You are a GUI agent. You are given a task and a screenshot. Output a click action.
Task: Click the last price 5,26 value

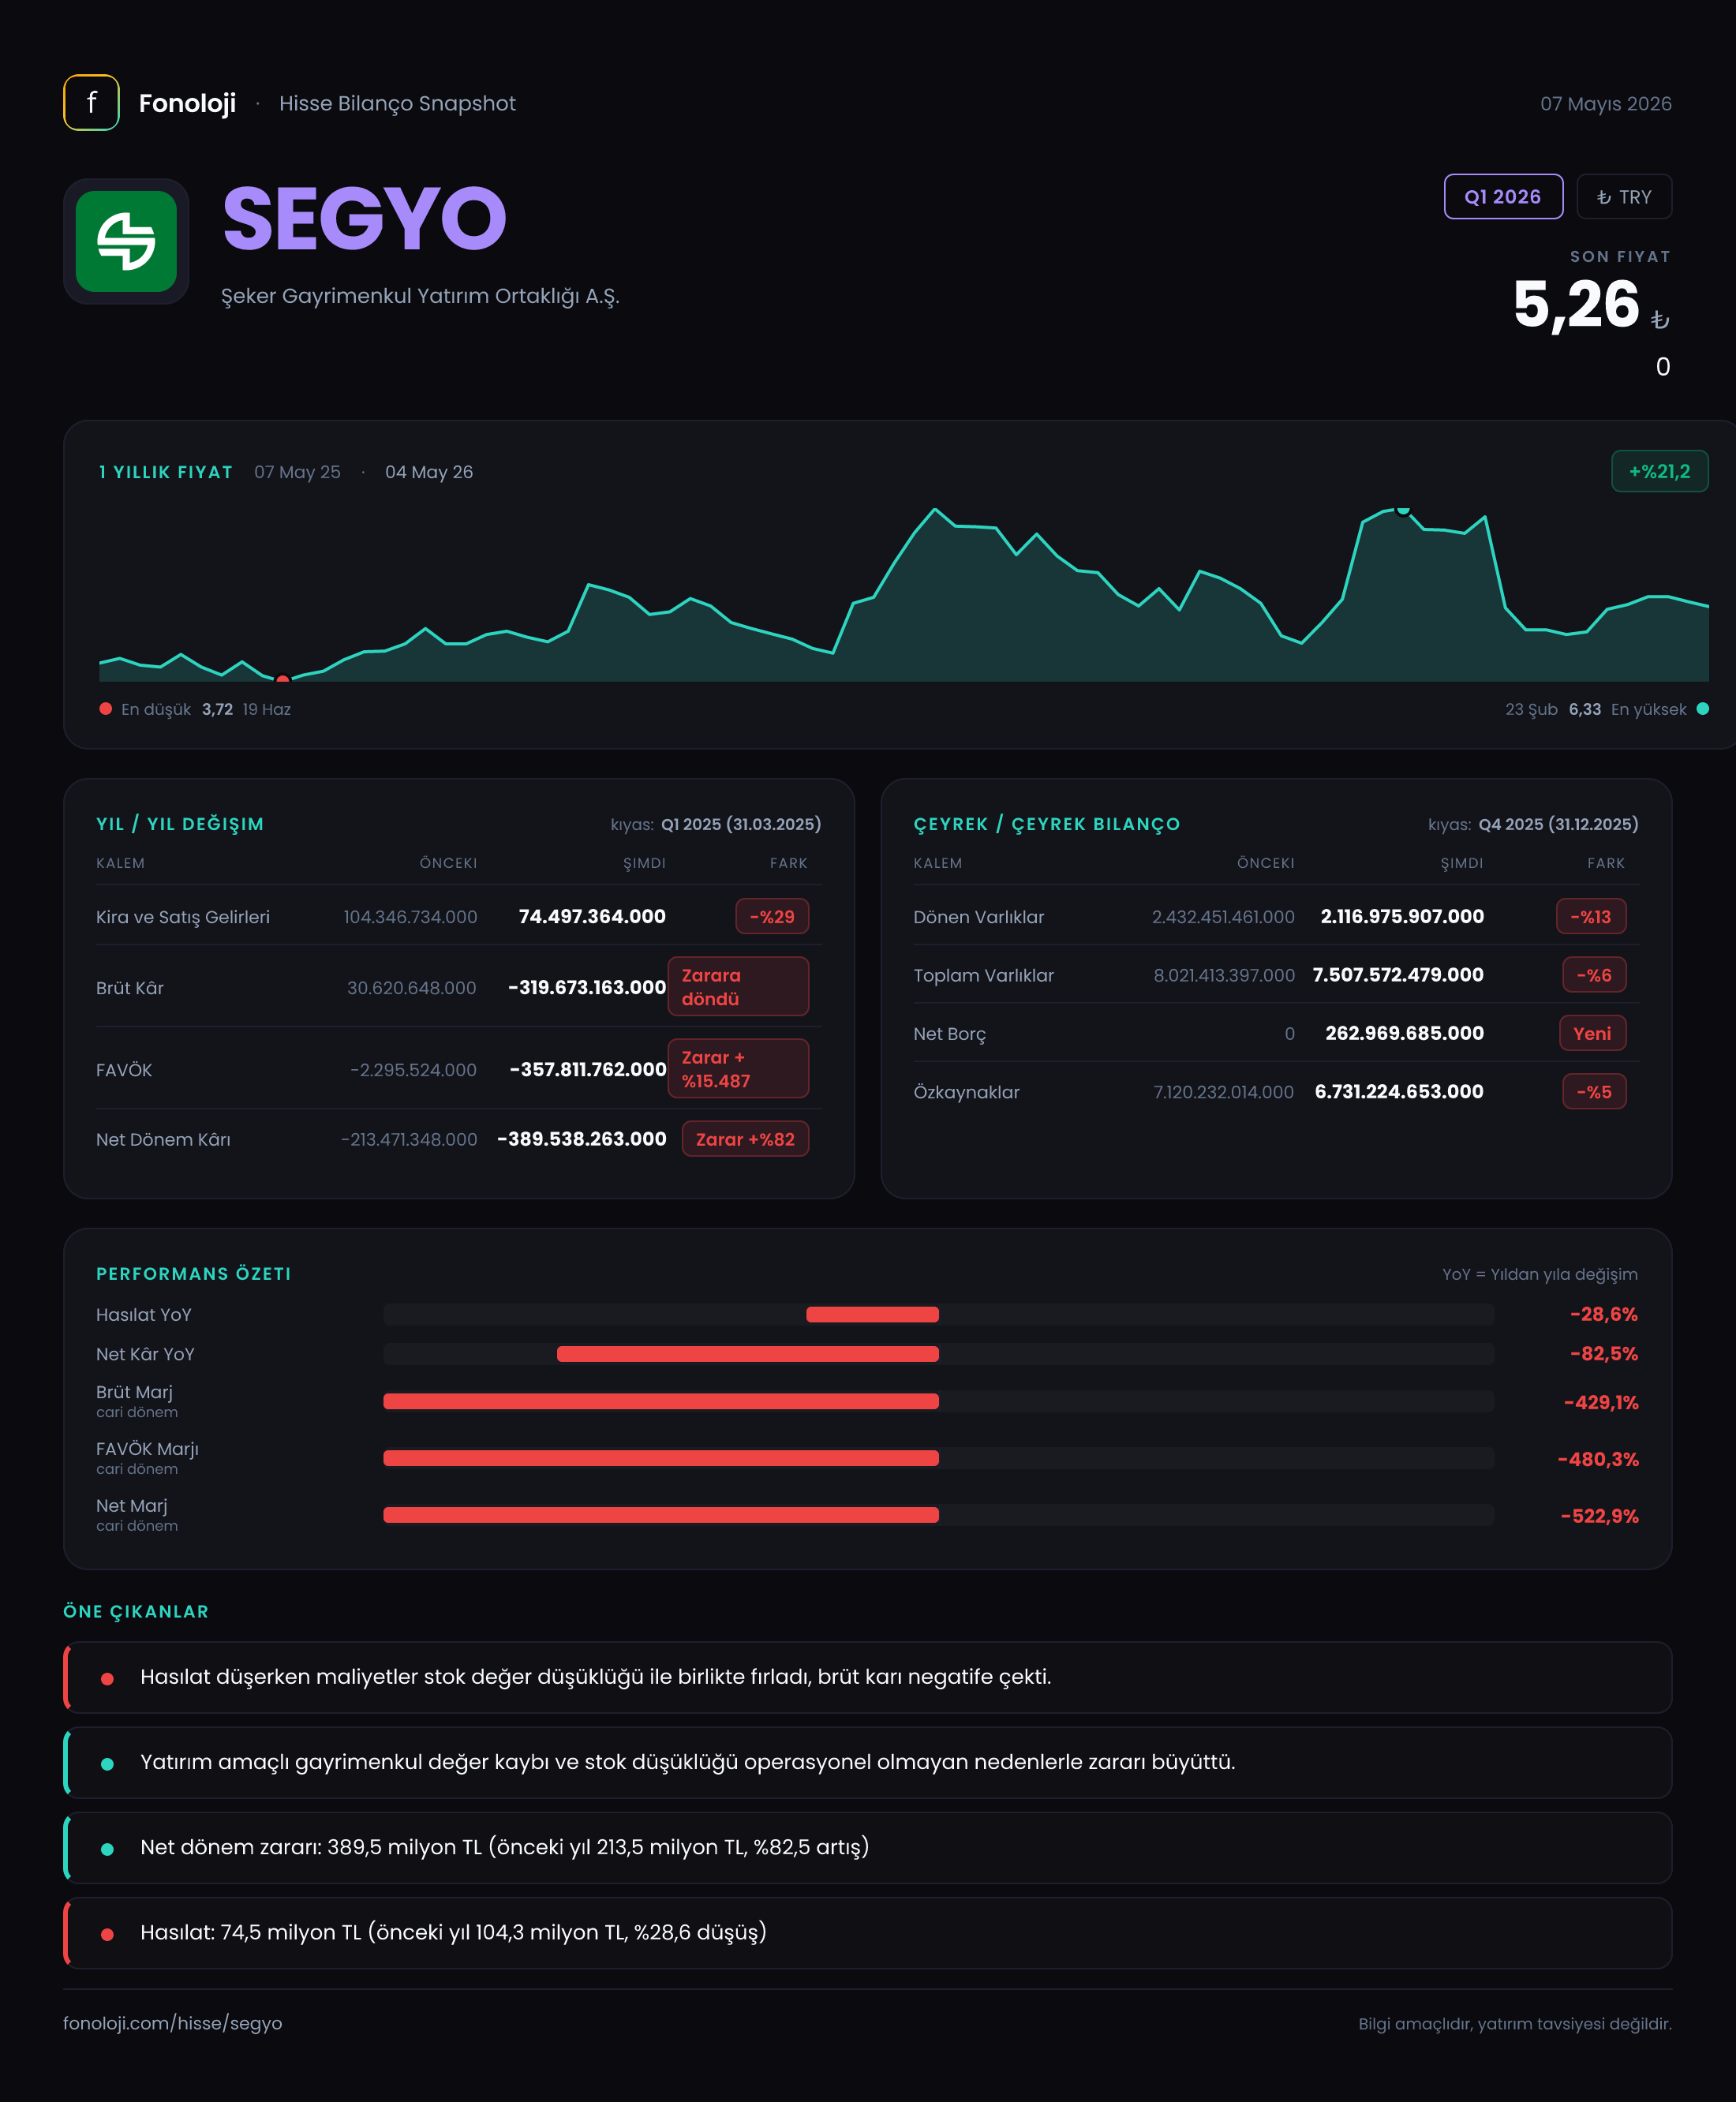point(1576,304)
